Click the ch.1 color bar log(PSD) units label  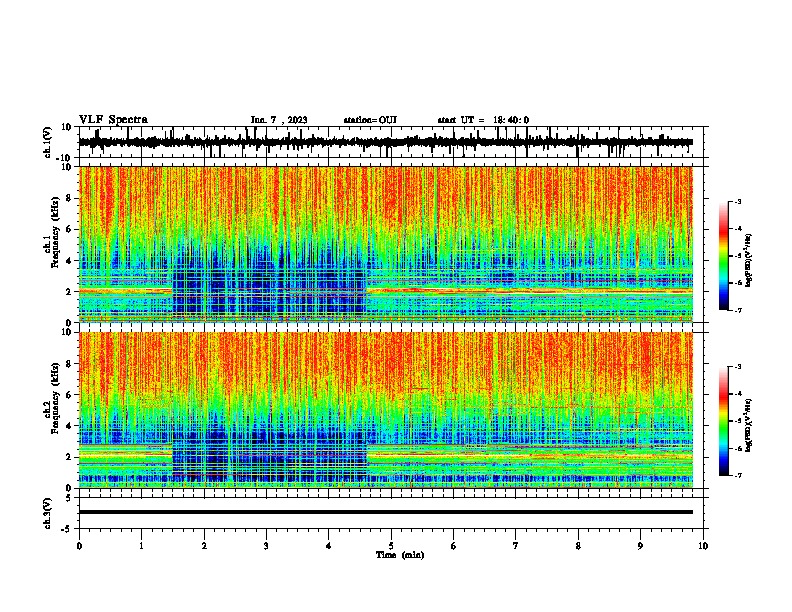pyautogui.click(x=748, y=260)
